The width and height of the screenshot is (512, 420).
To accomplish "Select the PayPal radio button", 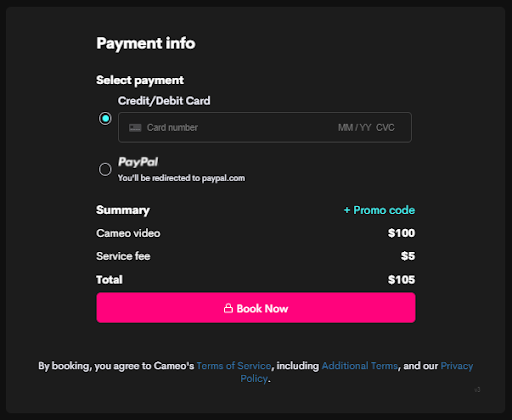I will click(105, 169).
